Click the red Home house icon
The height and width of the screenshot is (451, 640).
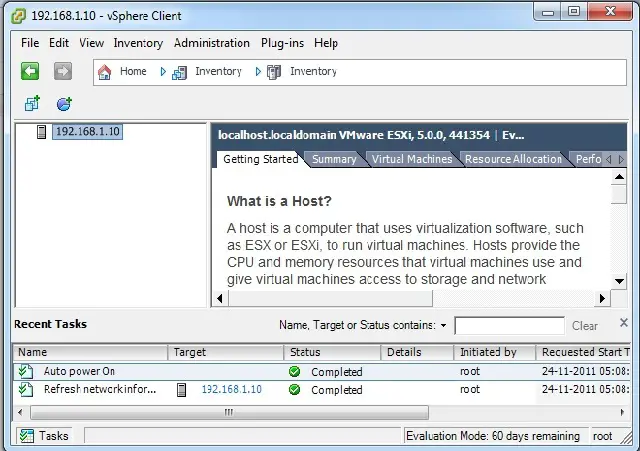coord(104,72)
